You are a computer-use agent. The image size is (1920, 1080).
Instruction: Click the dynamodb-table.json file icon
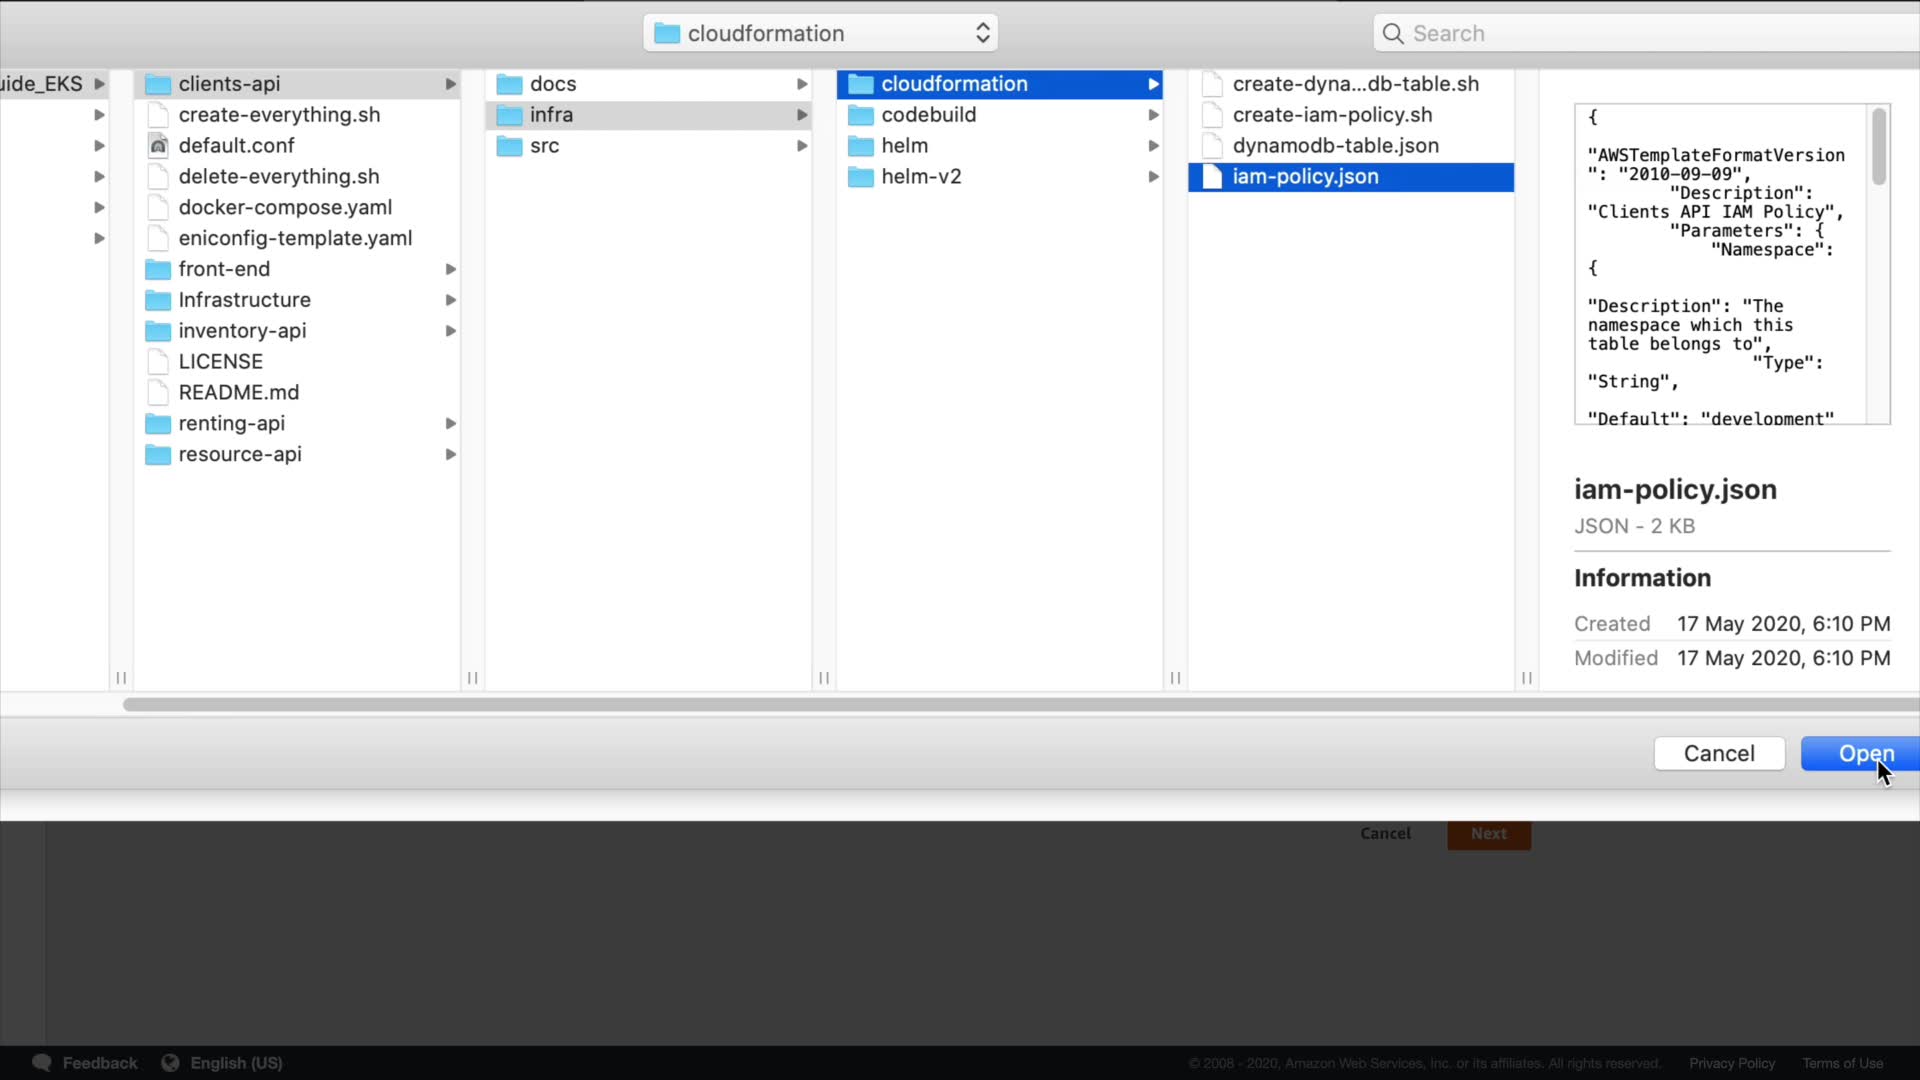[1212, 146]
